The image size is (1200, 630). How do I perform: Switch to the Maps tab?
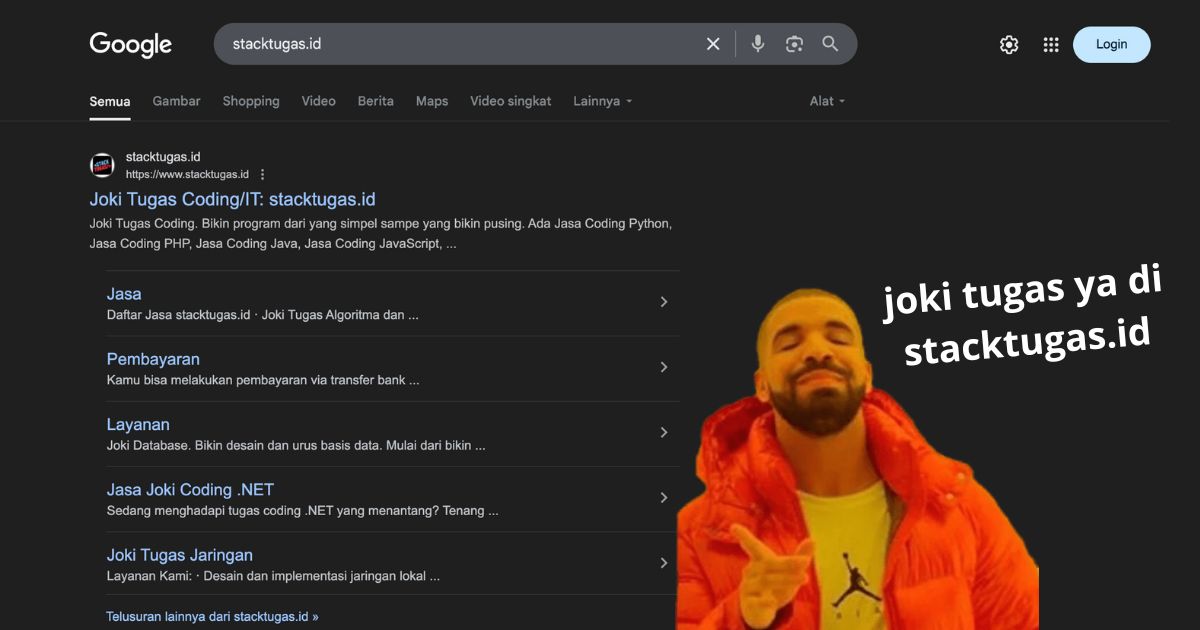click(432, 101)
